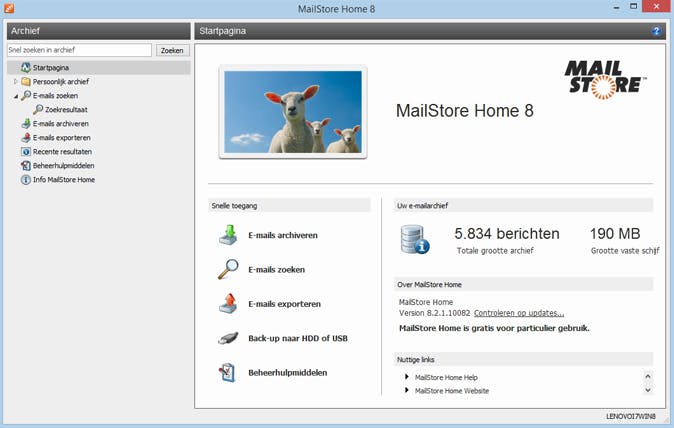Select Startpagina in the archive tree
Screen dimensions: 674x428
click(x=51, y=67)
